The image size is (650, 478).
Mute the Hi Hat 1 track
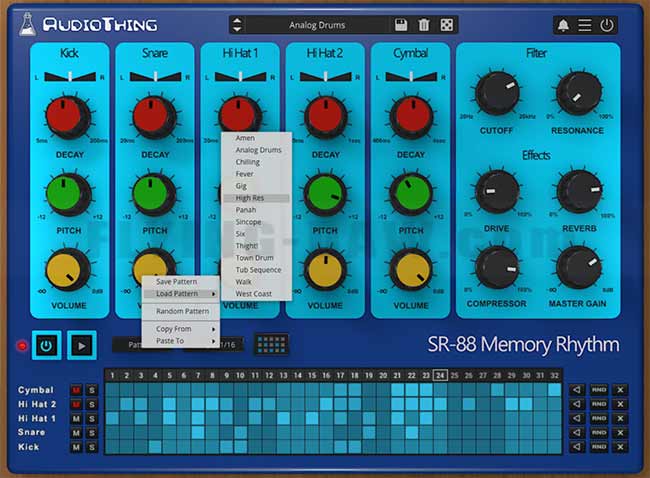pyautogui.click(x=76, y=419)
